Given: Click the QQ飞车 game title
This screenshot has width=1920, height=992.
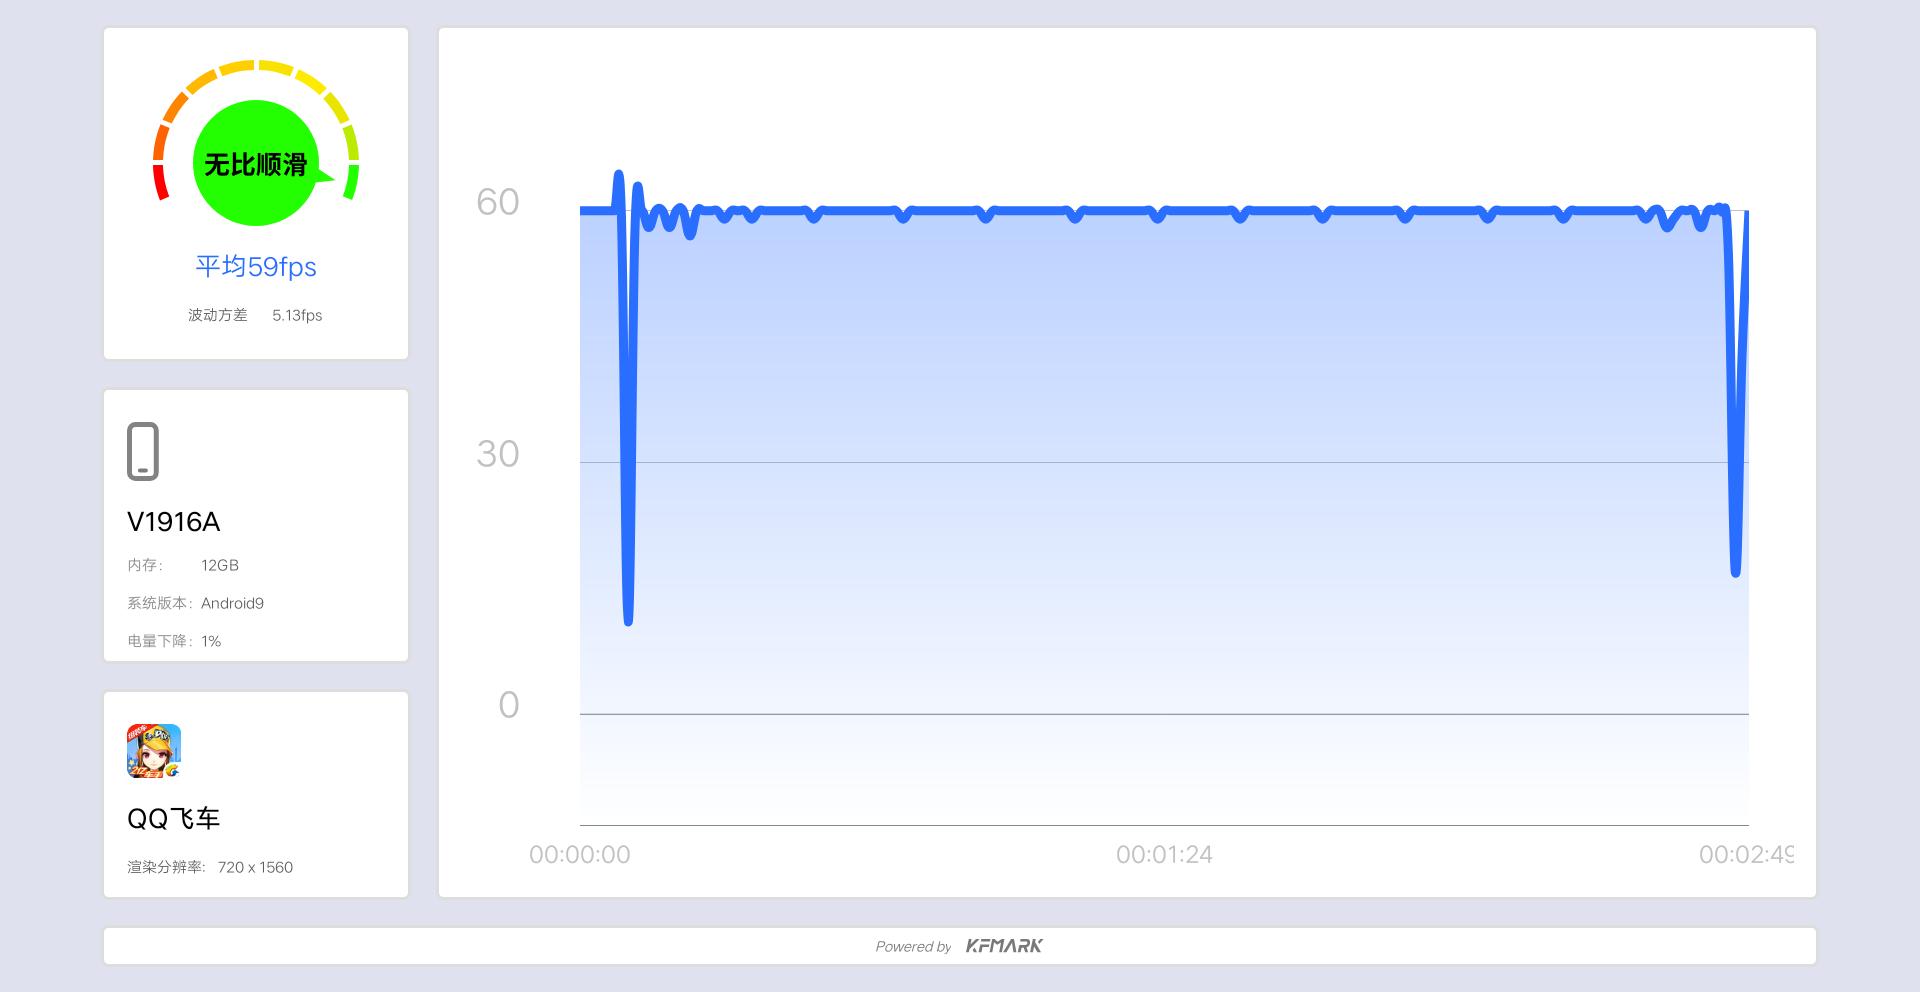Looking at the screenshot, I should pyautogui.click(x=174, y=819).
